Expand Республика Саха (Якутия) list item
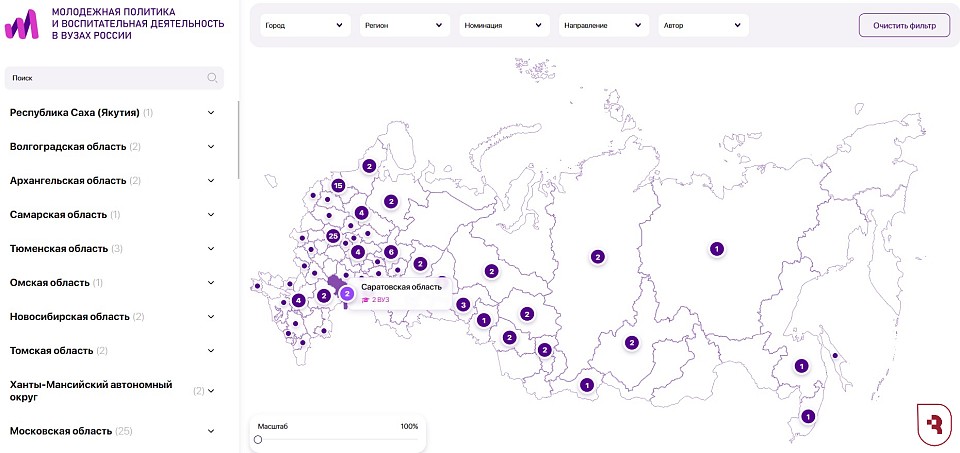Image resolution: width=960 pixels, height=453 pixels. pos(113,113)
